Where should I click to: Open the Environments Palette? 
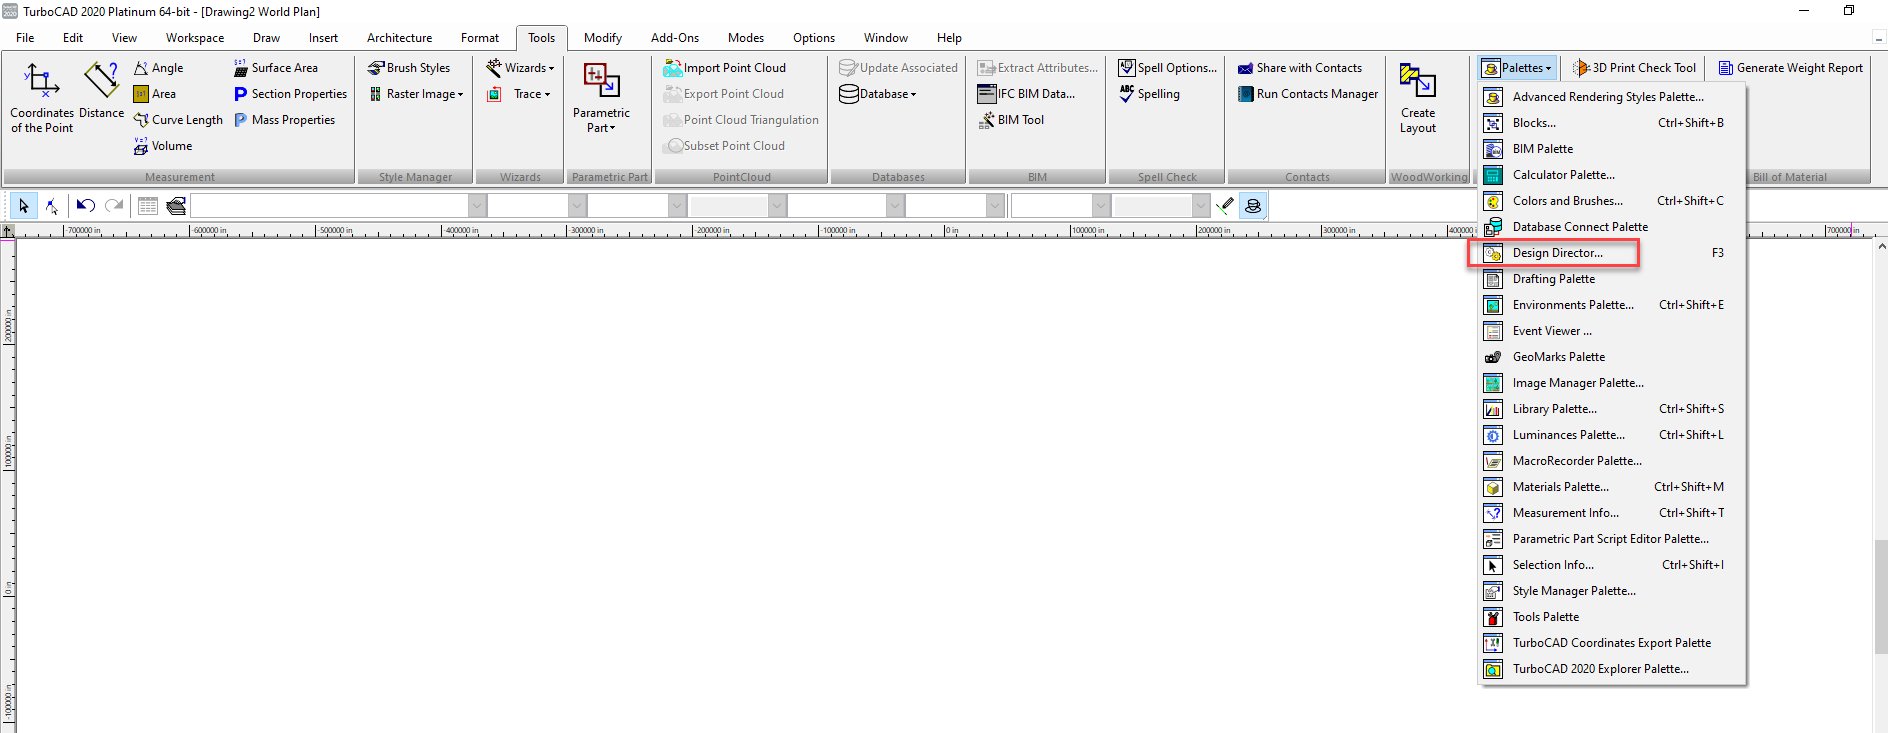pyautogui.click(x=1612, y=305)
